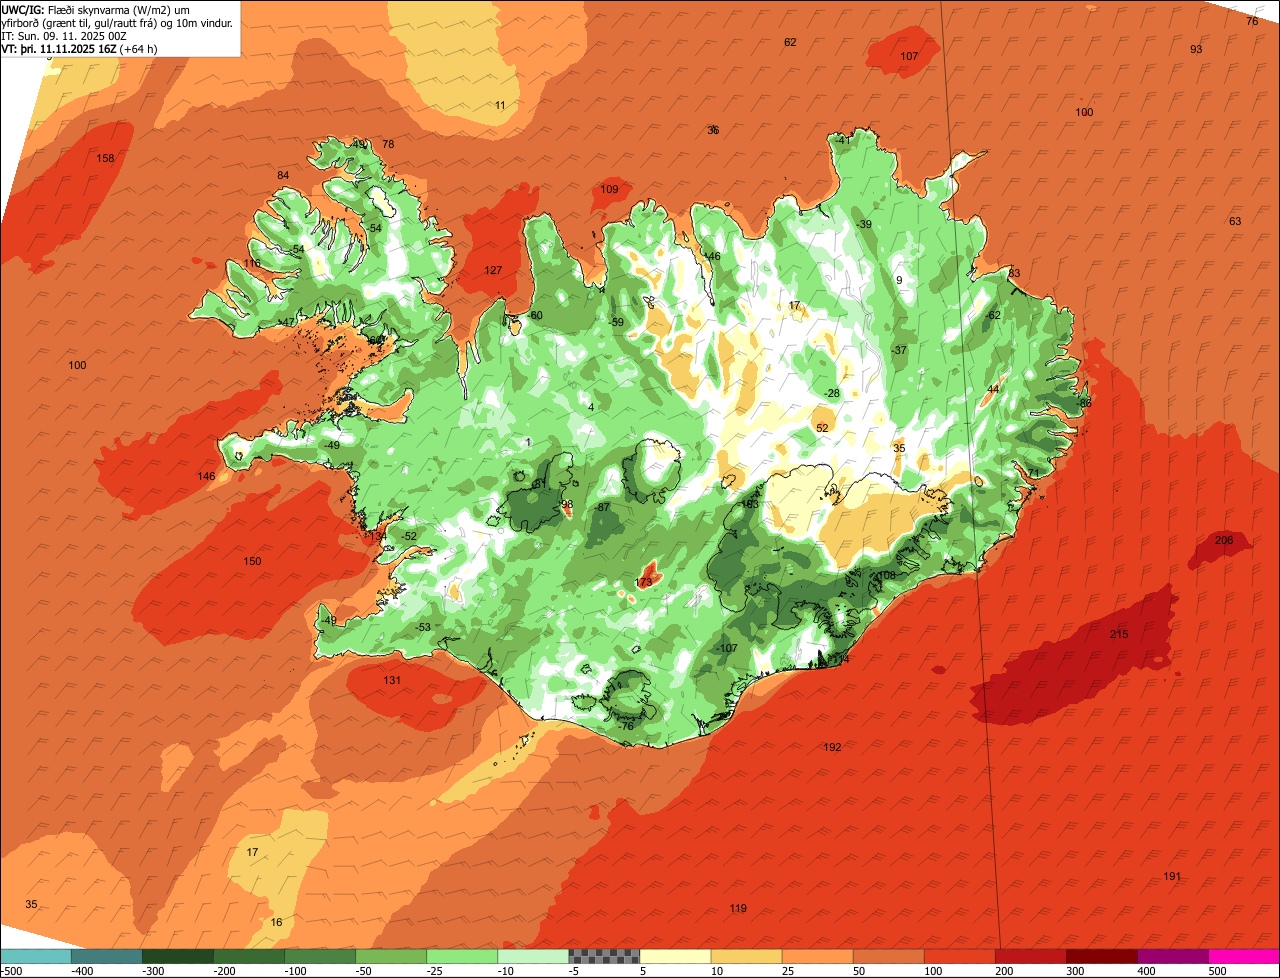Image resolution: width=1280 pixels, height=978 pixels.
Task: Click the -39 value on the map
Action: point(864,224)
